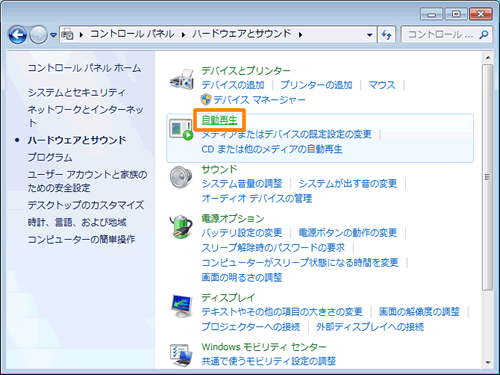This screenshot has height=375, width=500.
Task: Click メディアまたはデバイスの既定設定の変更
Action: tap(287, 134)
